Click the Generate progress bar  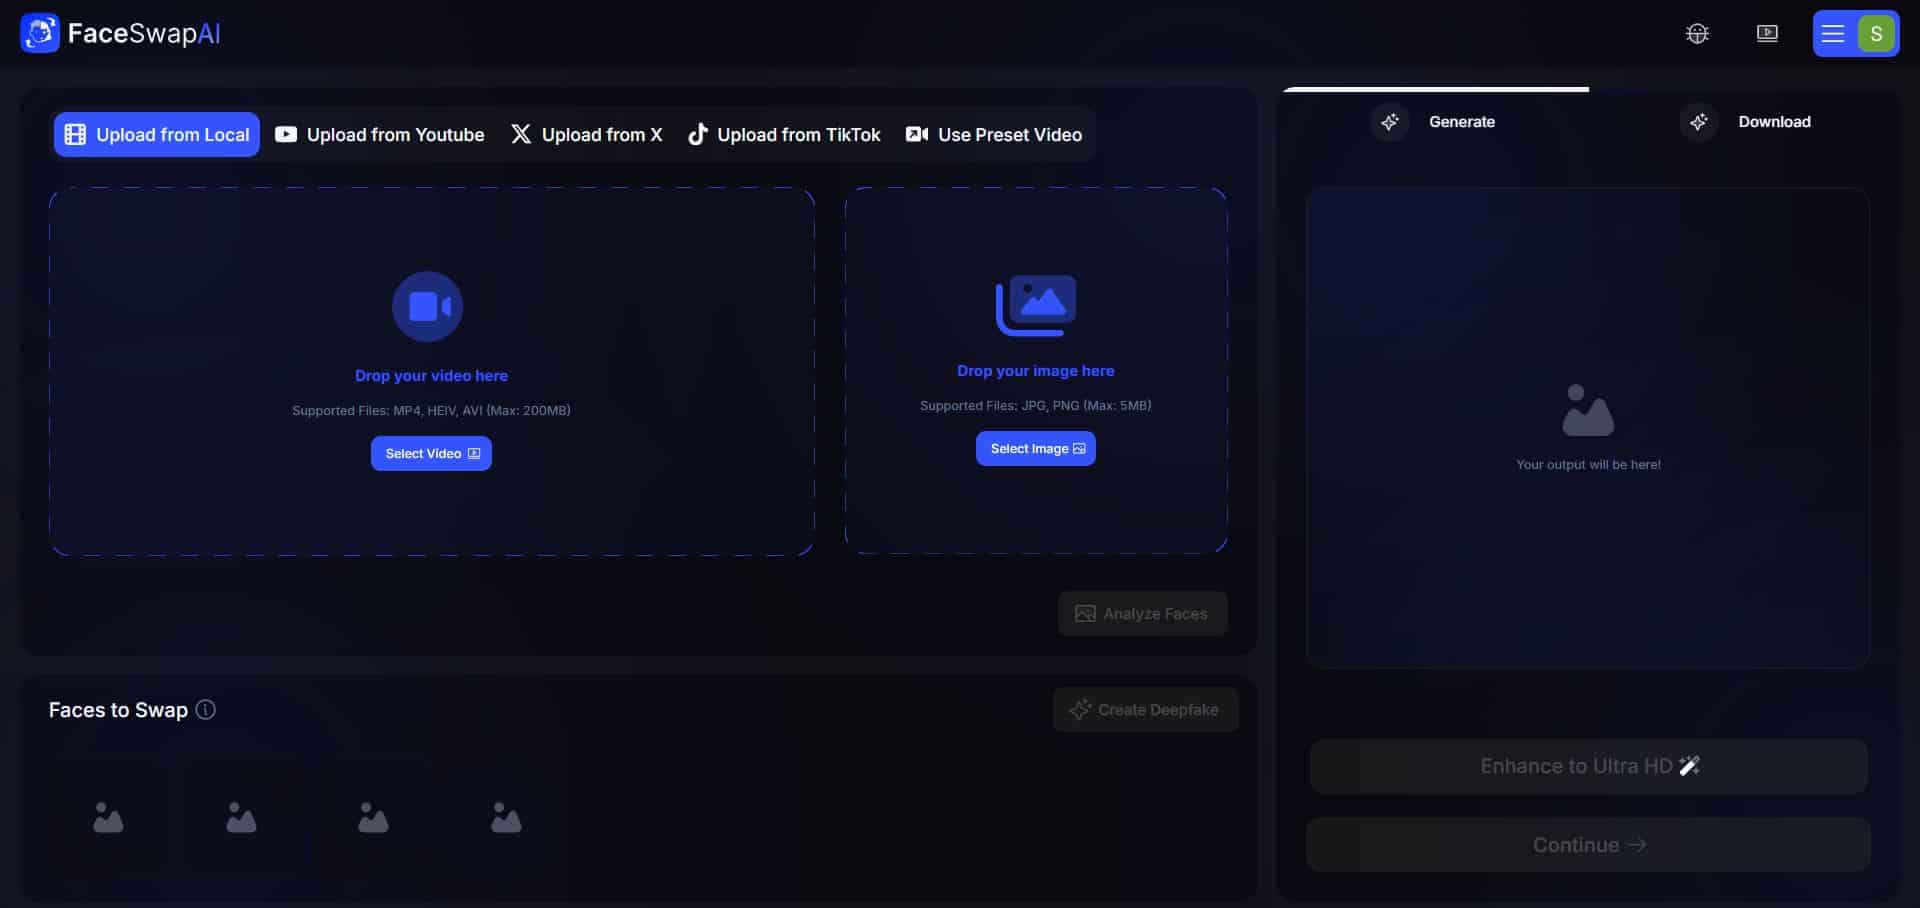click(1436, 89)
